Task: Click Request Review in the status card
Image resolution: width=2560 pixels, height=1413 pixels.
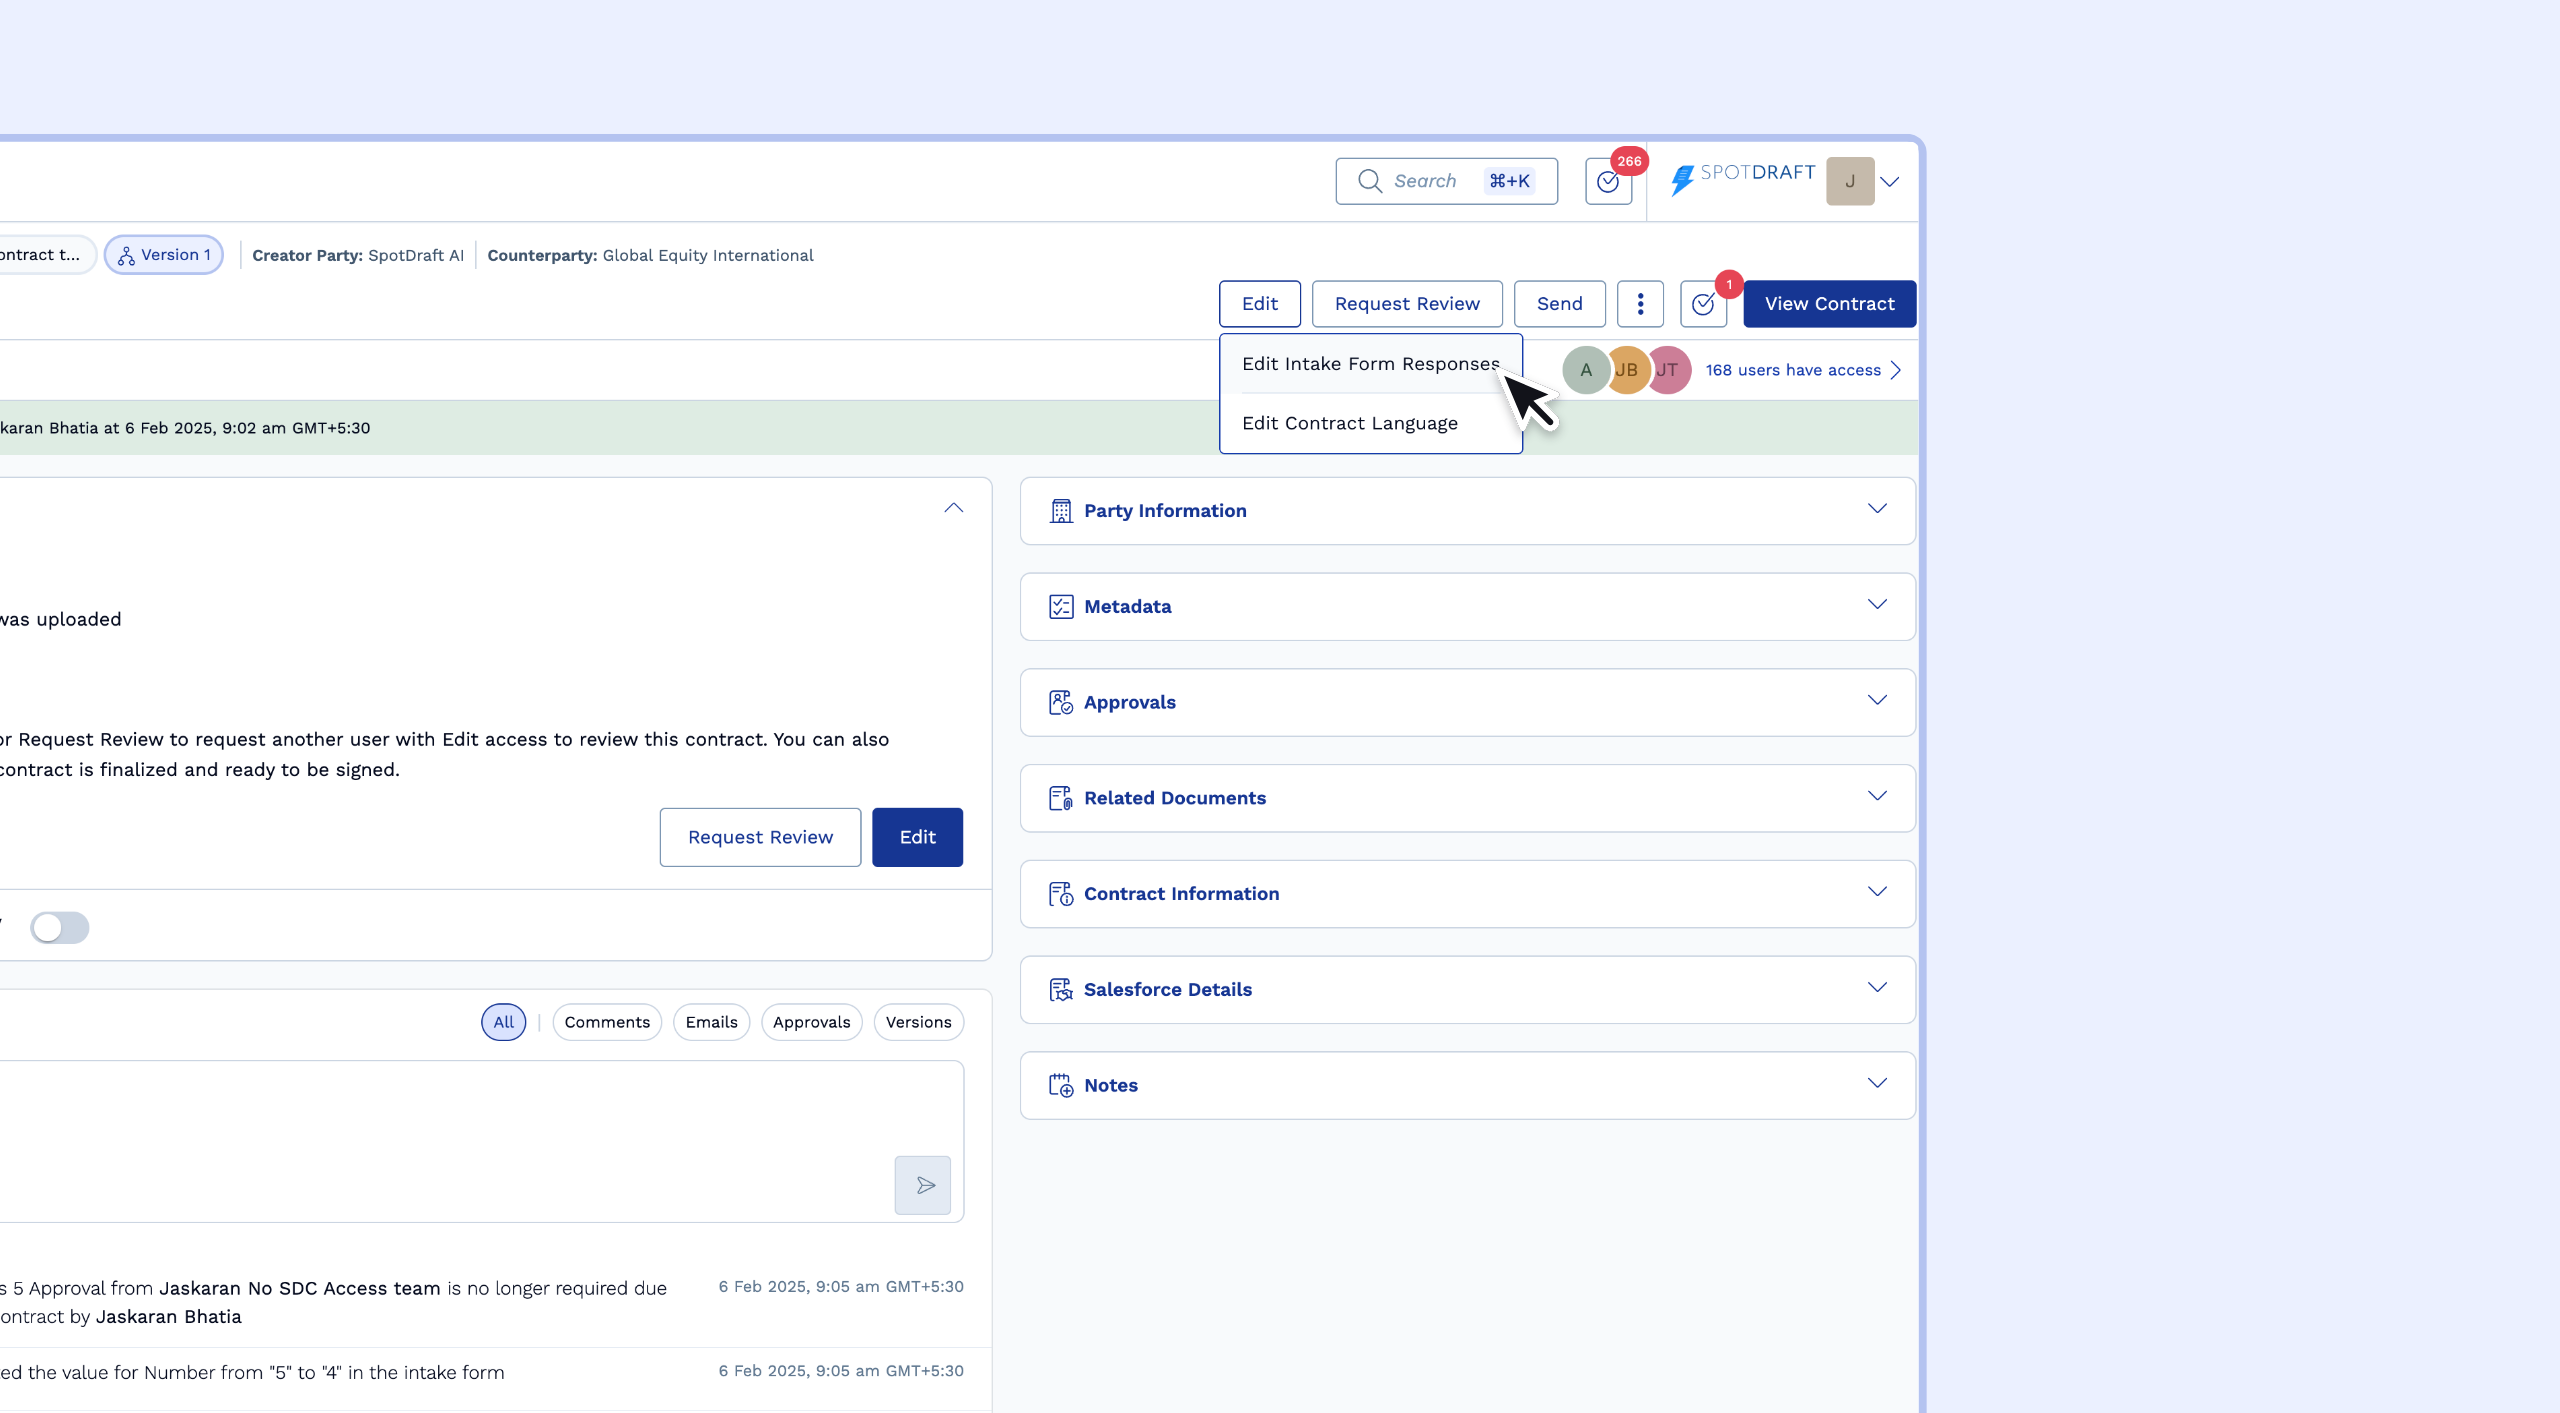Action: coord(760,837)
